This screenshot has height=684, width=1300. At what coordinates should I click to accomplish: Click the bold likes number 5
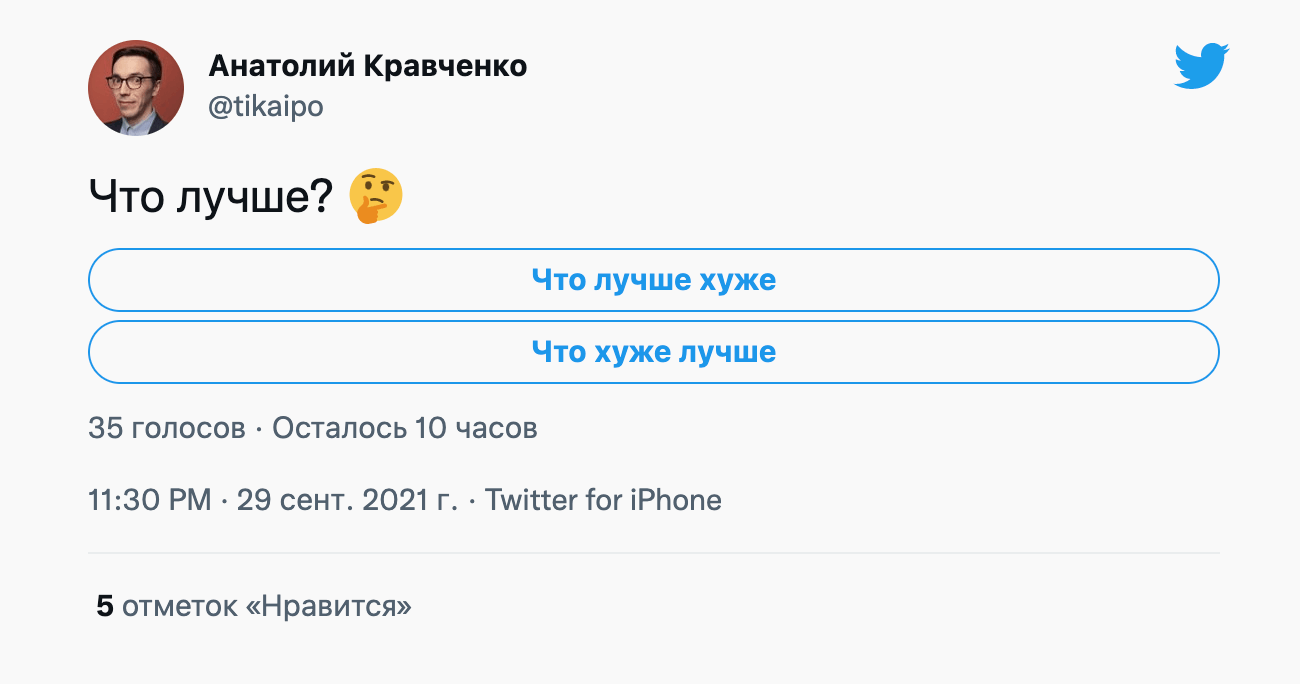point(104,606)
